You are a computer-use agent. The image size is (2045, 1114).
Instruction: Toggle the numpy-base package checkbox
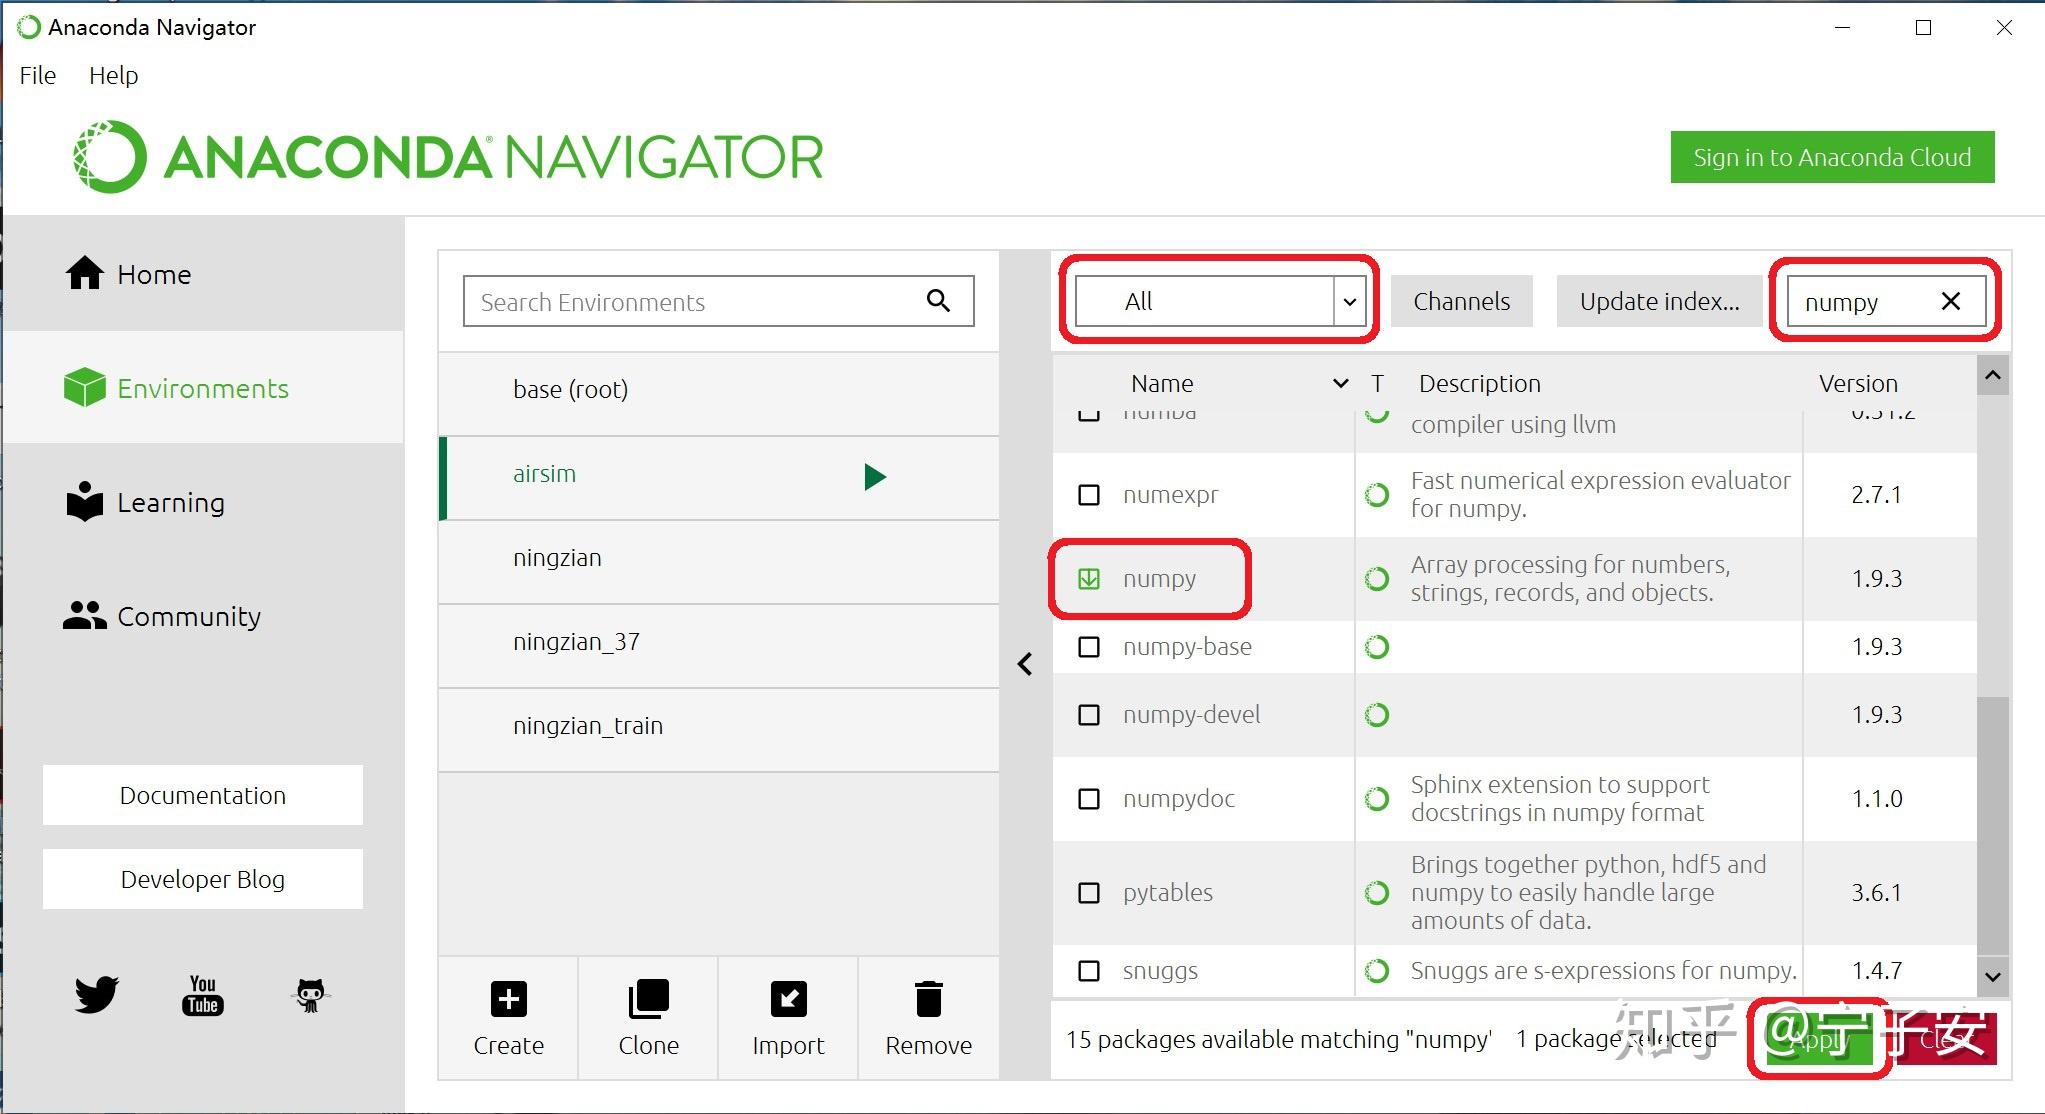[x=1089, y=647]
